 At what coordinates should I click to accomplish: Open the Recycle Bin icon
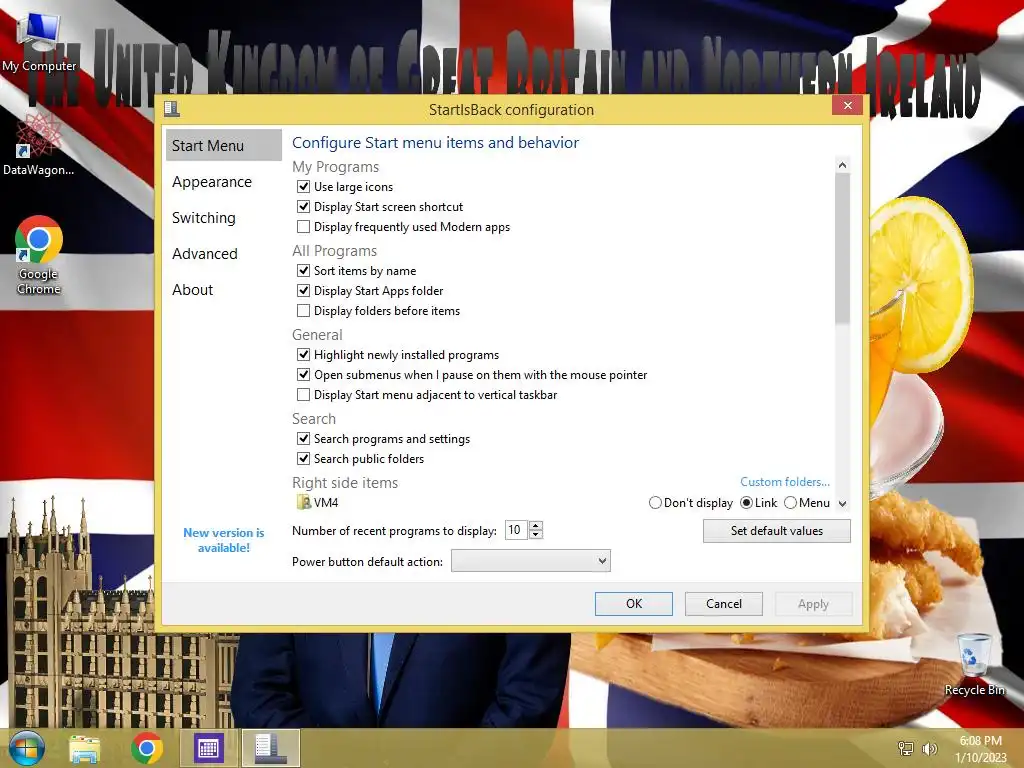coord(974,664)
